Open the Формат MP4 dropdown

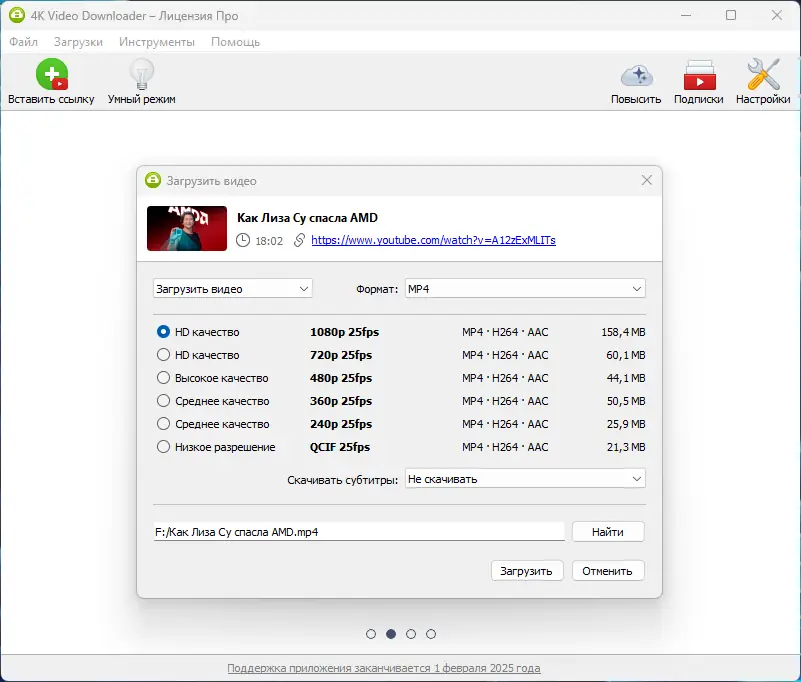tap(525, 289)
